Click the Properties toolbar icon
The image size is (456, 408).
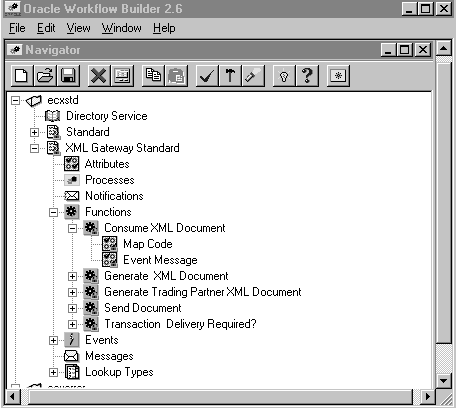click(x=122, y=76)
